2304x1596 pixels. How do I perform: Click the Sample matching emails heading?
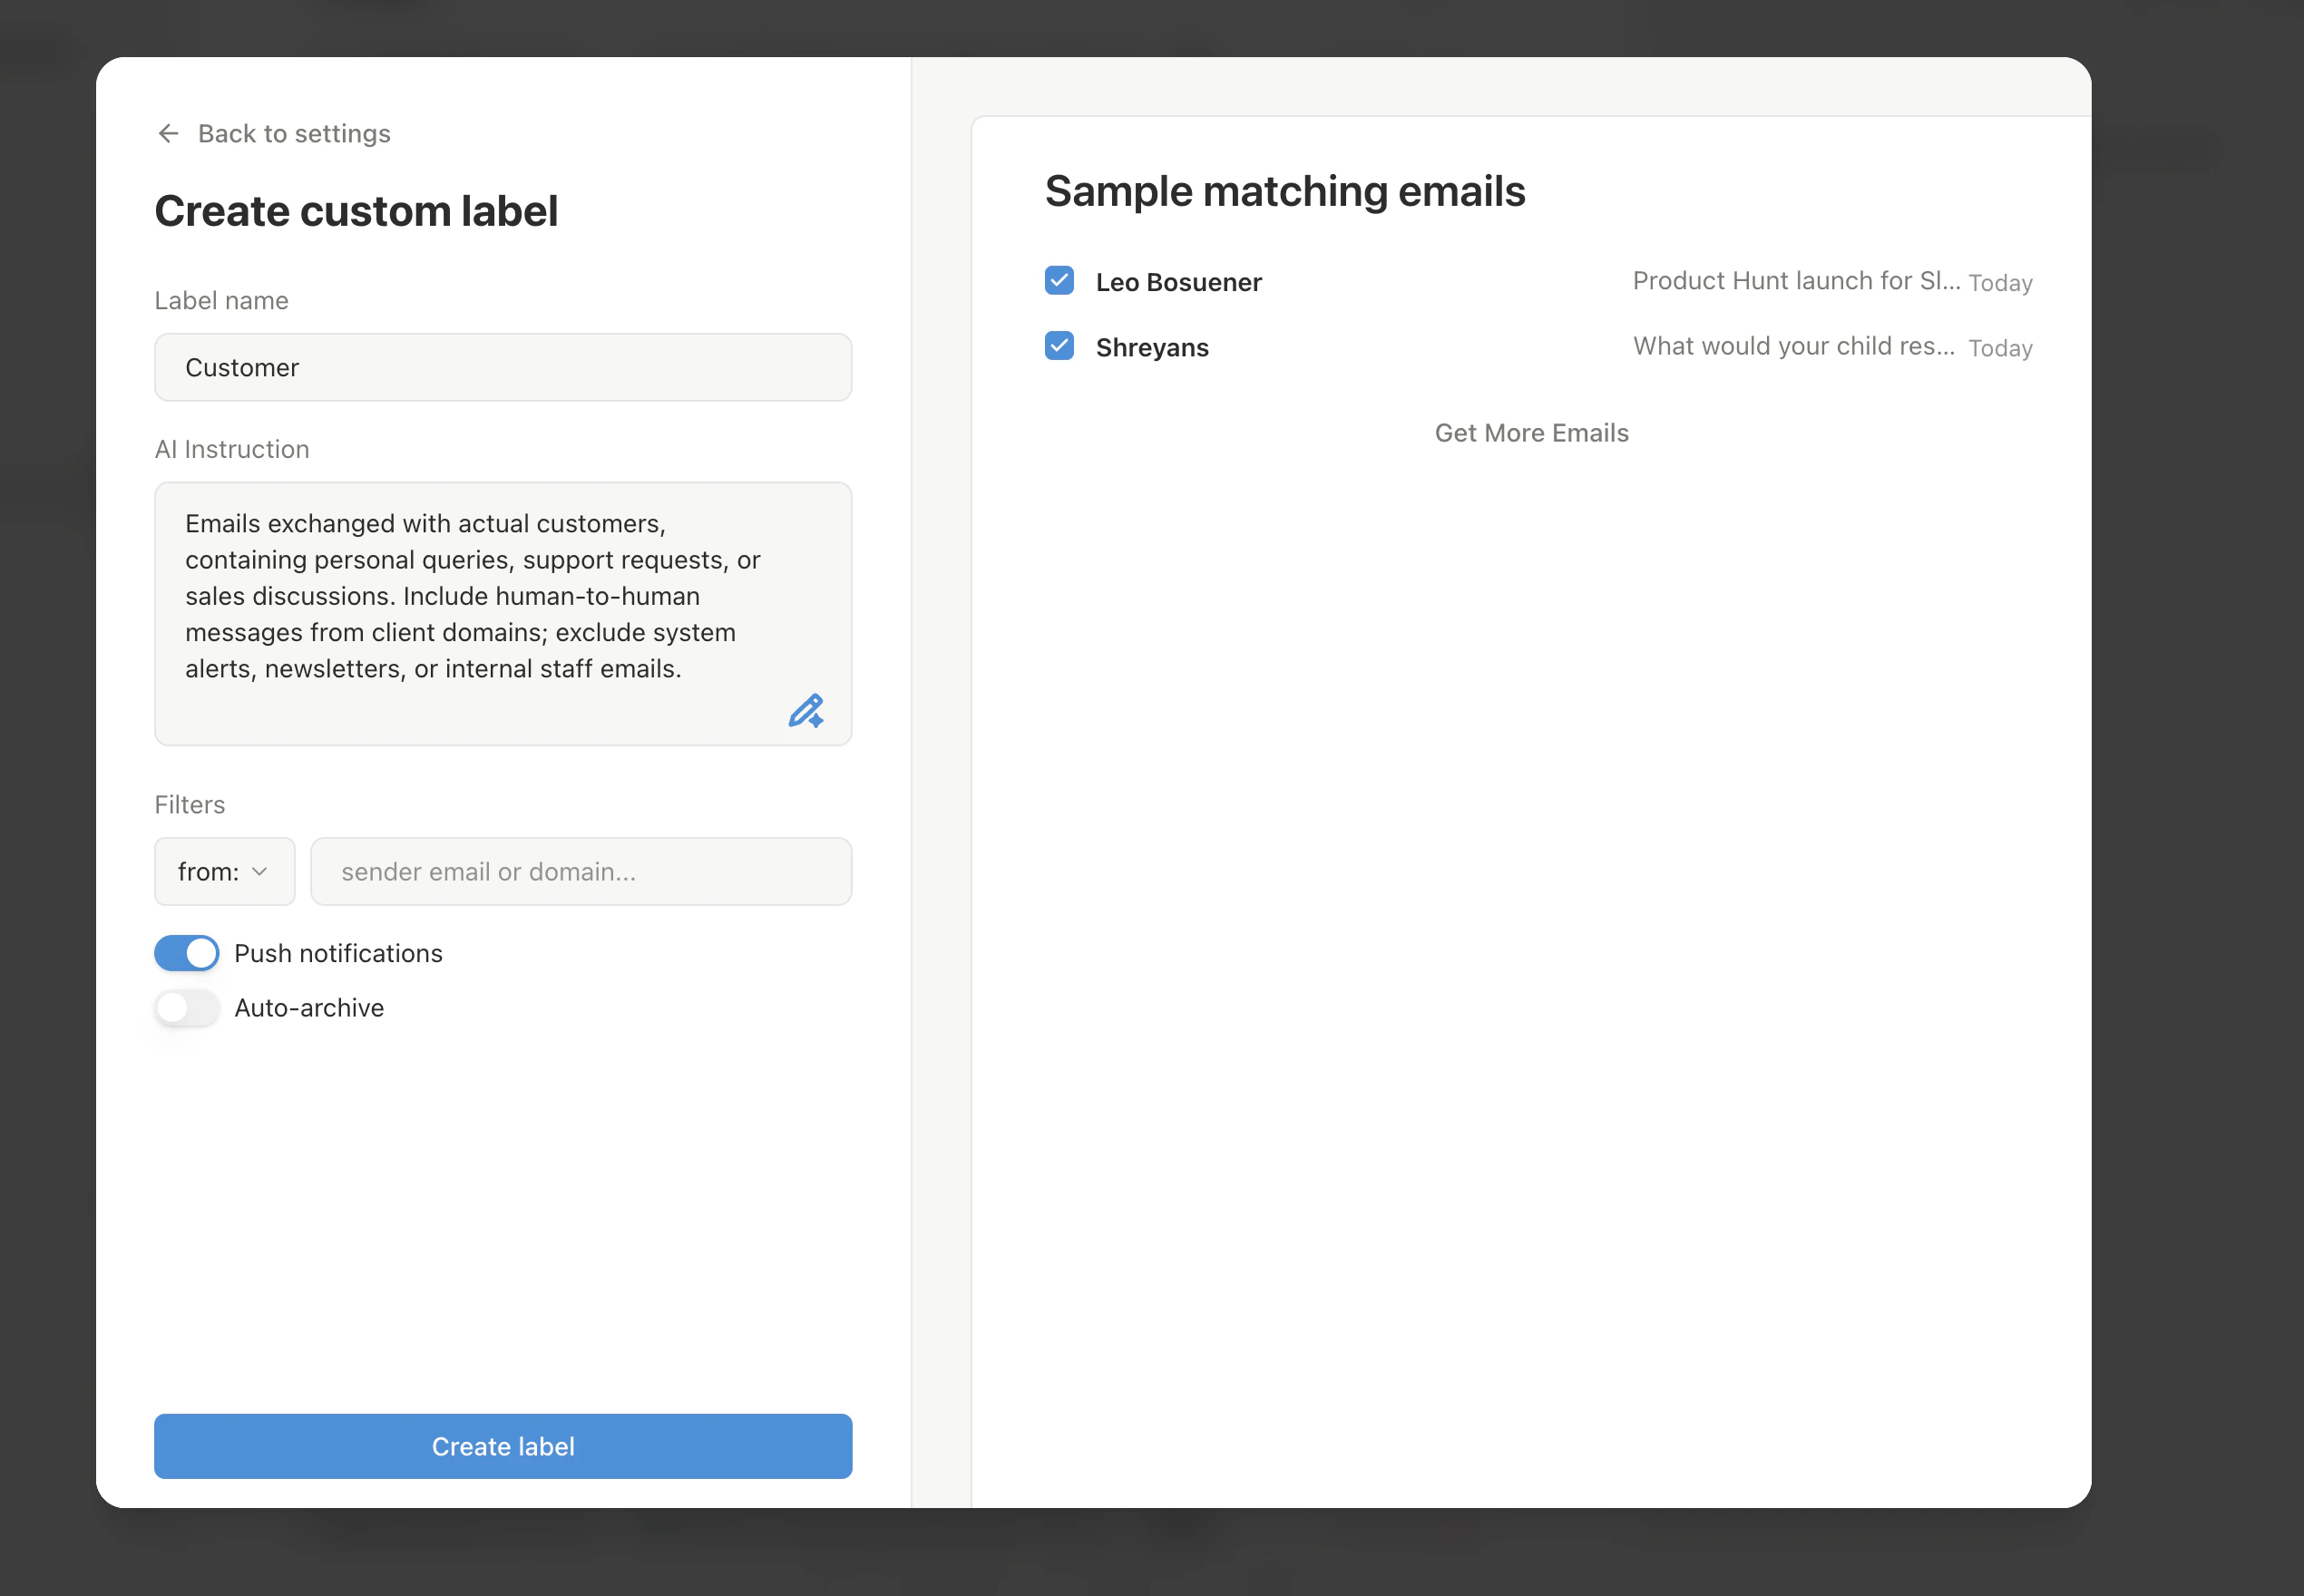[1285, 191]
